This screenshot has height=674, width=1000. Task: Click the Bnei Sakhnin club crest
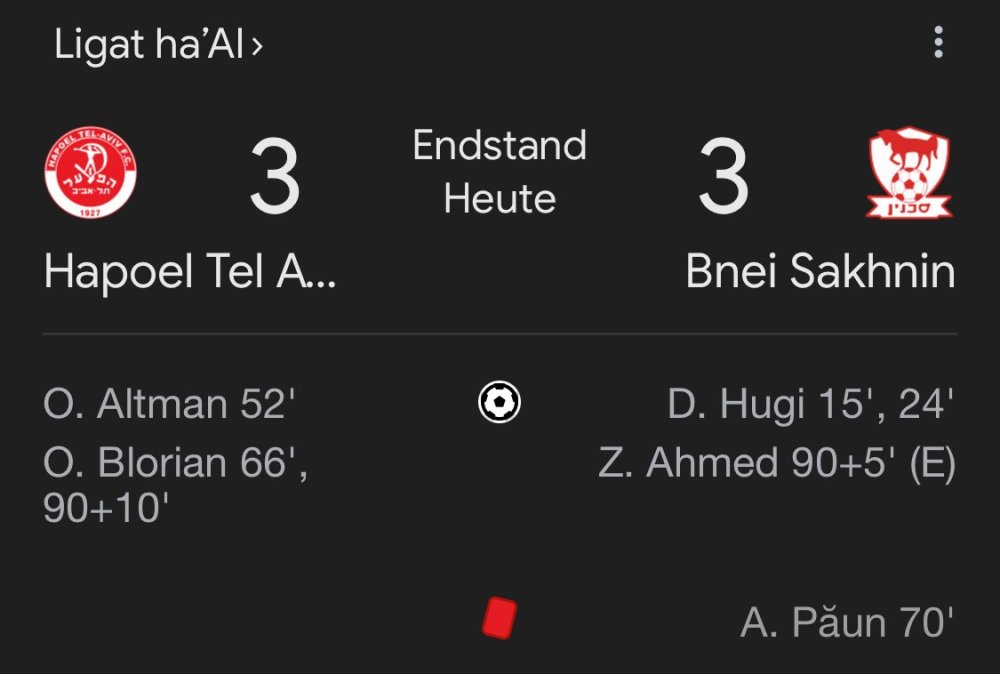point(909,173)
